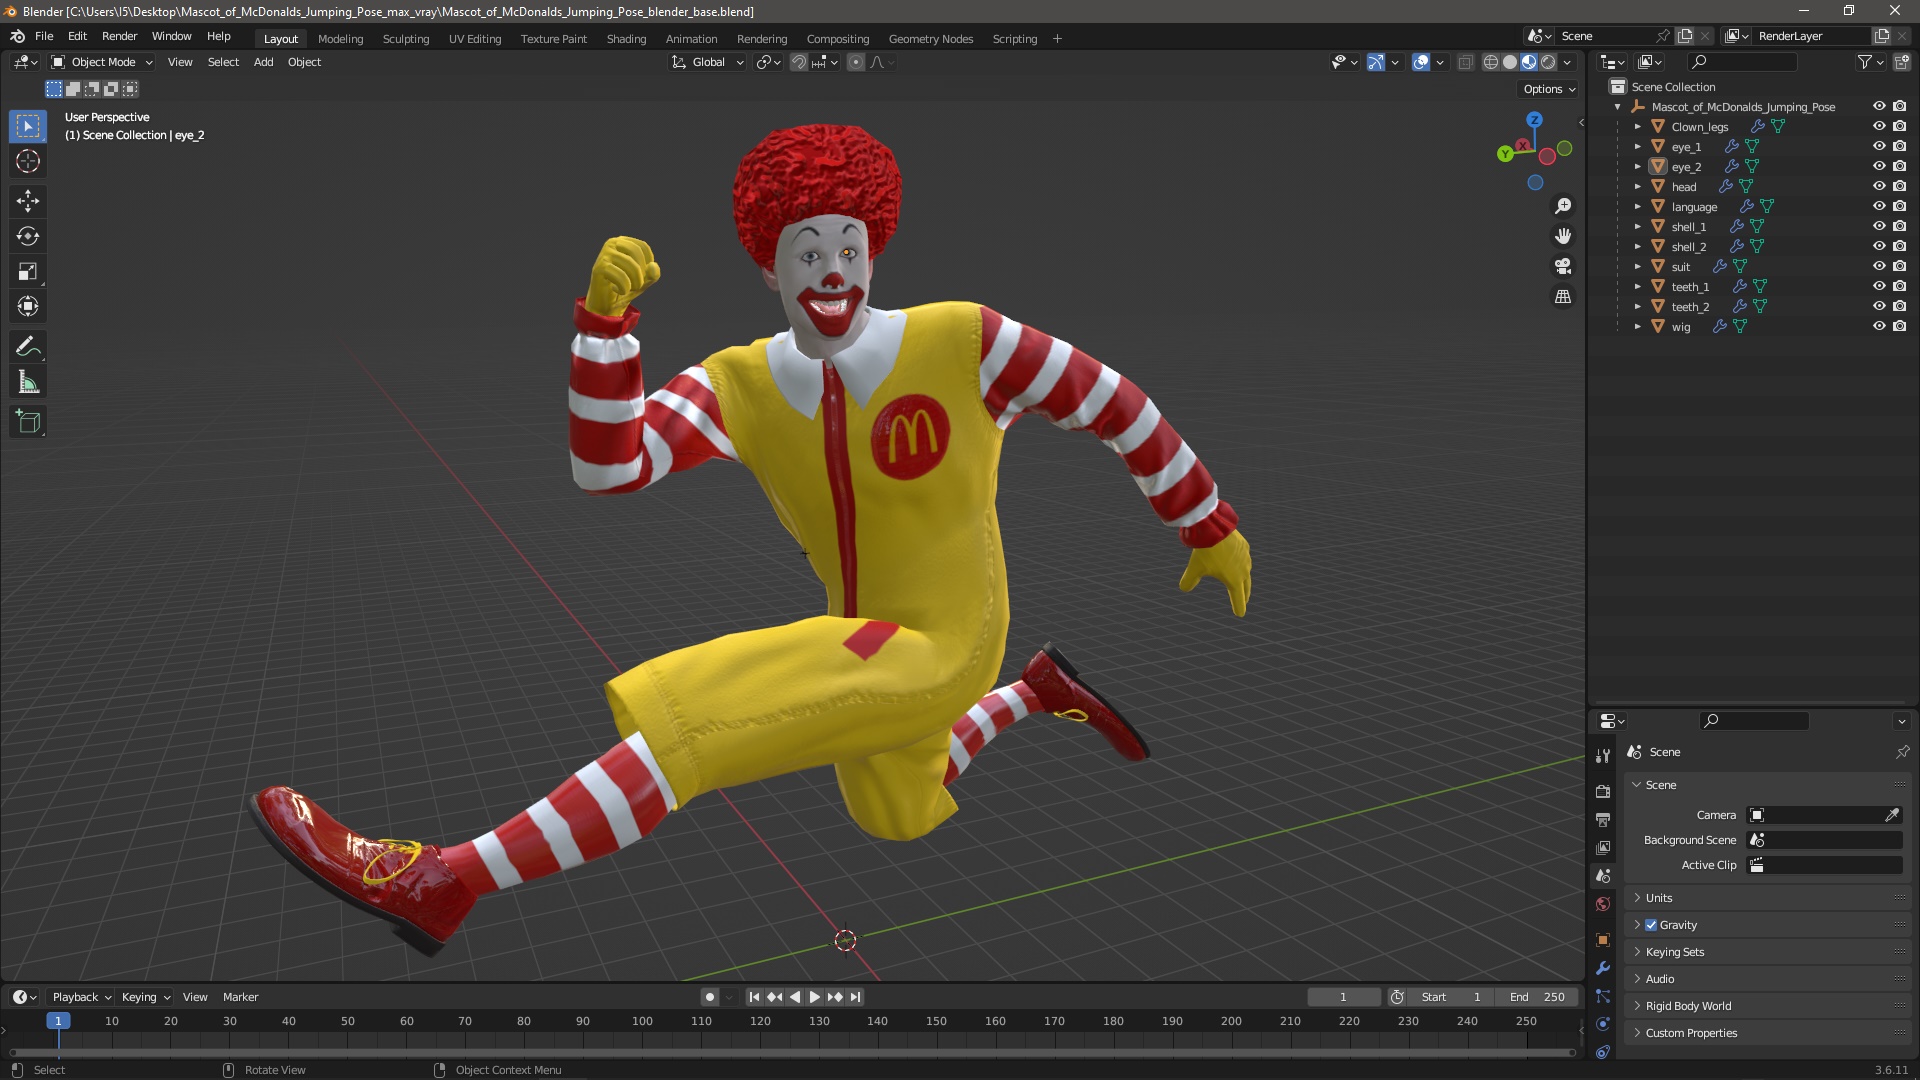Expand the language tree item
1920x1080 pixels.
point(1637,207)
